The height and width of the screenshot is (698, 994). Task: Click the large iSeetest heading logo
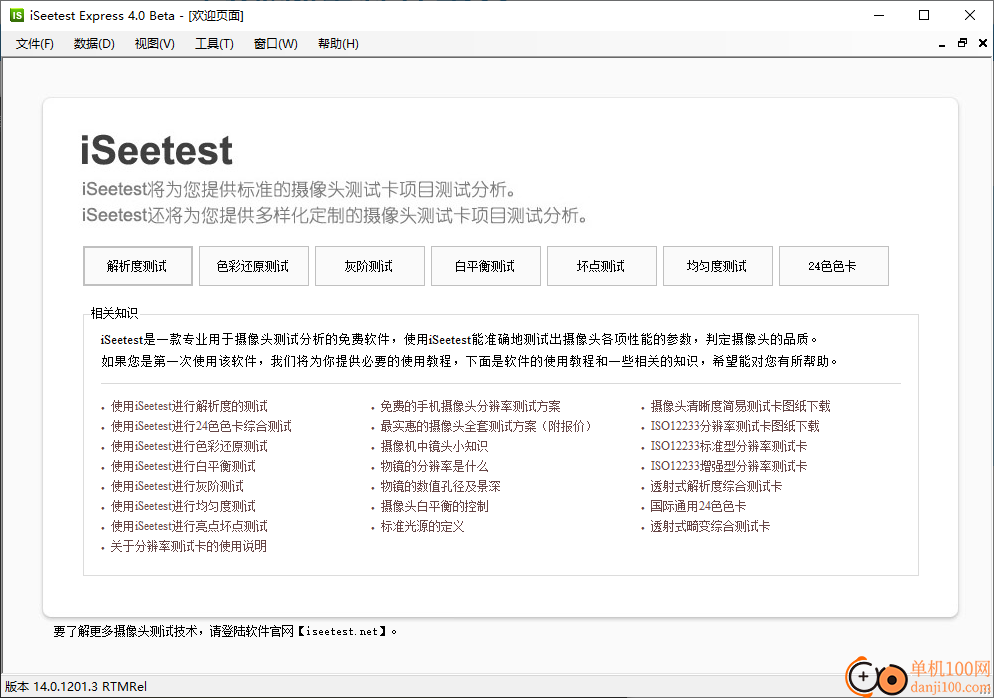(x=157, y=150)
